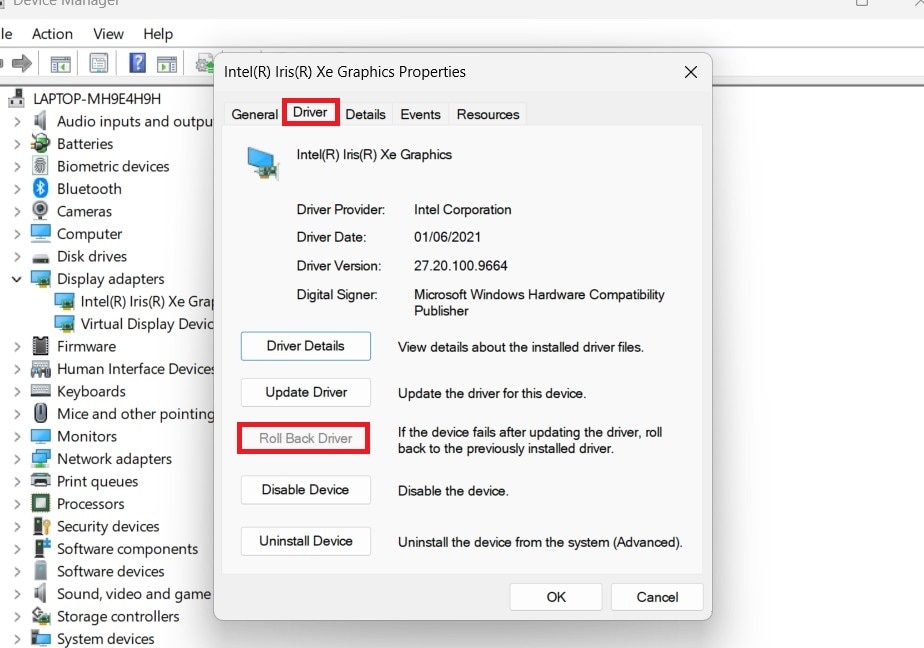This screenshot has width=924, height=648.
Task: Click the Computer monitor icon in tree
Action: tap(41, 233)
